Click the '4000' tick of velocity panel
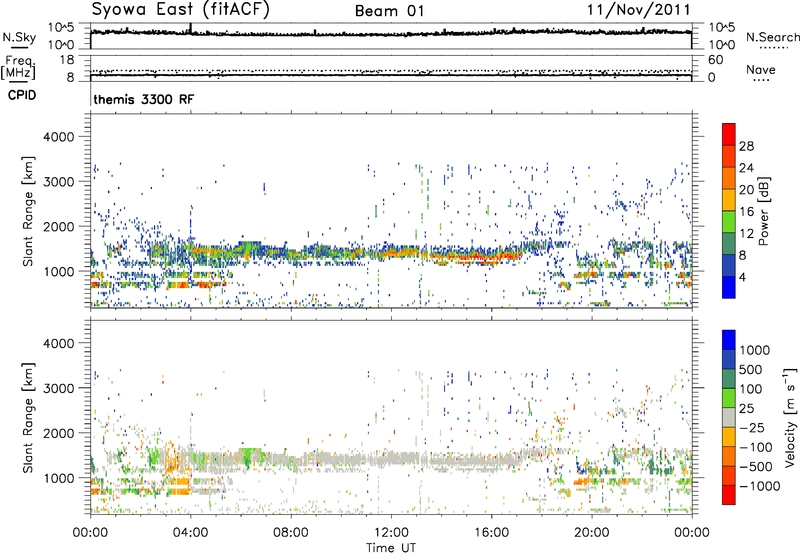Image resolution: width=800 pixels, height=554 pixels. click(x=58, y=343)
